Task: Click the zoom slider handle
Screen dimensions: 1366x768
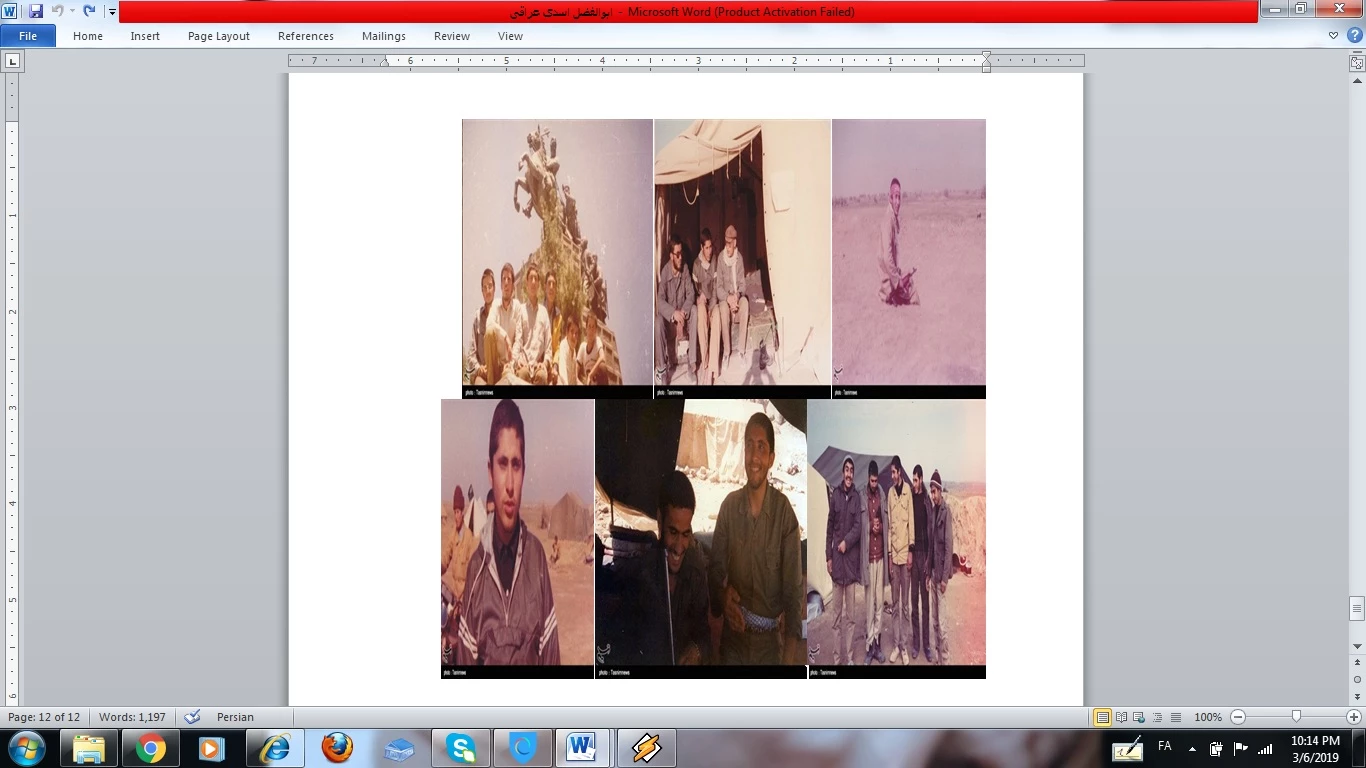Action: 1296,717
